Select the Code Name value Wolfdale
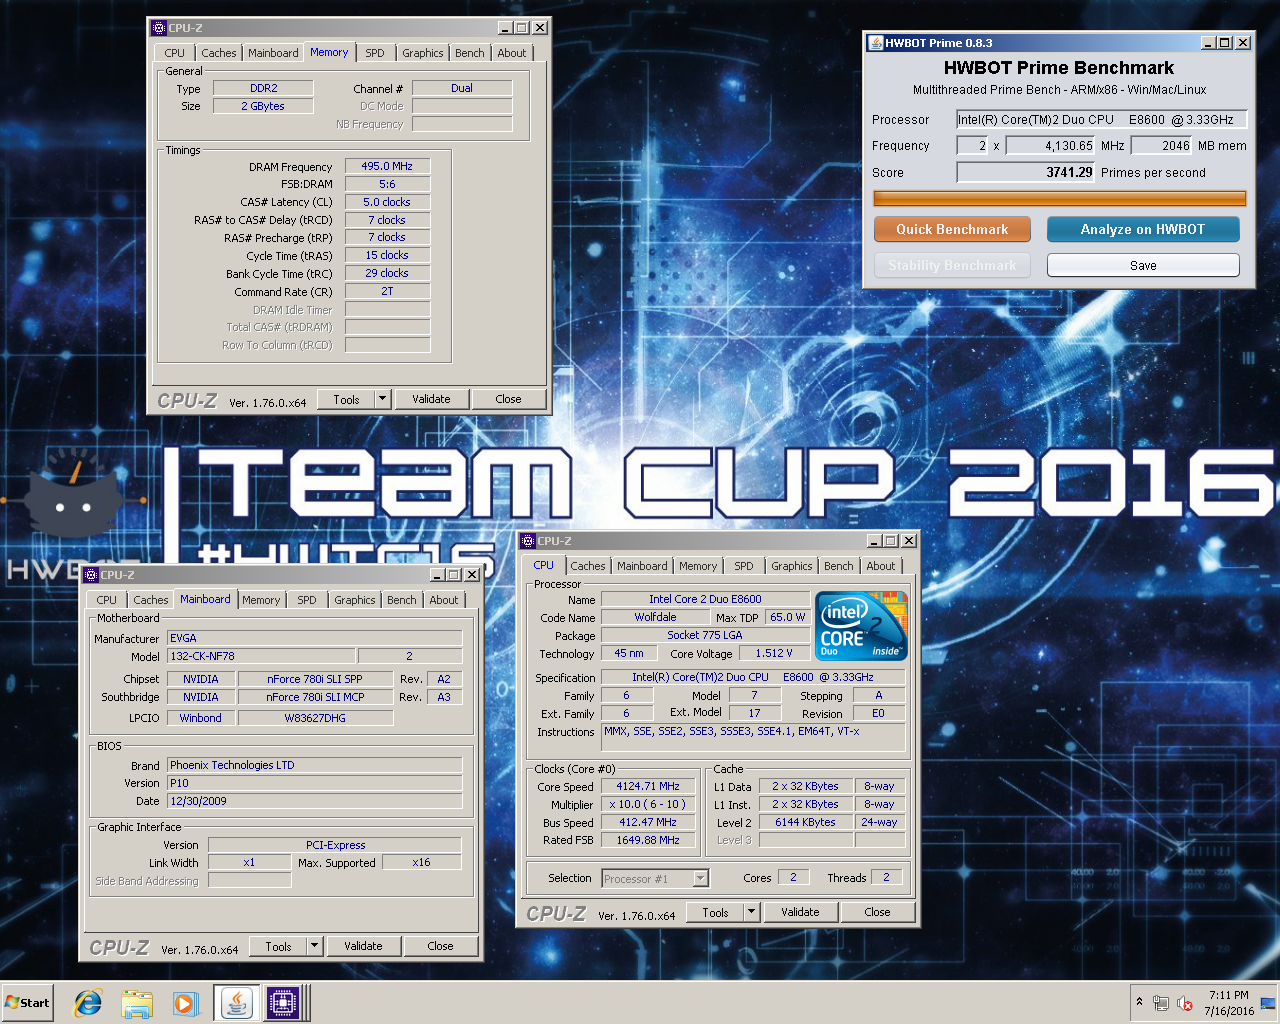The width and height of the screenshot is (1280, 1024). click(x=655, y=617)
